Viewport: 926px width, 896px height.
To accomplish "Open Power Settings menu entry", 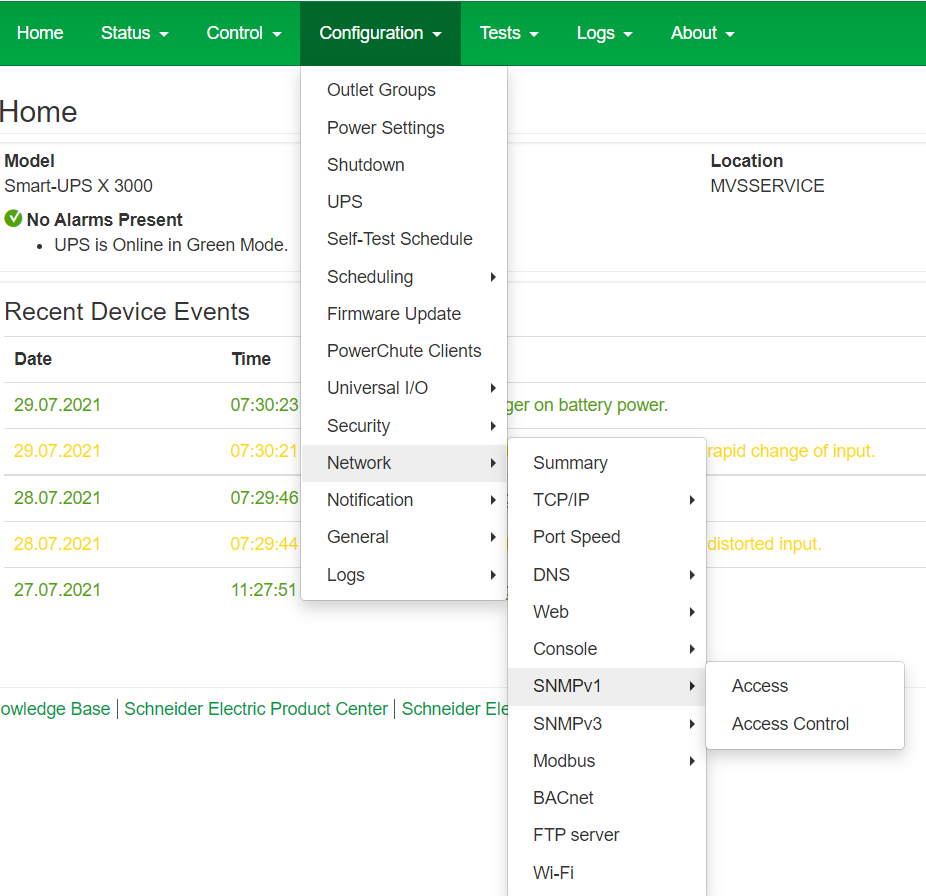I will click(x=405, y=128).
